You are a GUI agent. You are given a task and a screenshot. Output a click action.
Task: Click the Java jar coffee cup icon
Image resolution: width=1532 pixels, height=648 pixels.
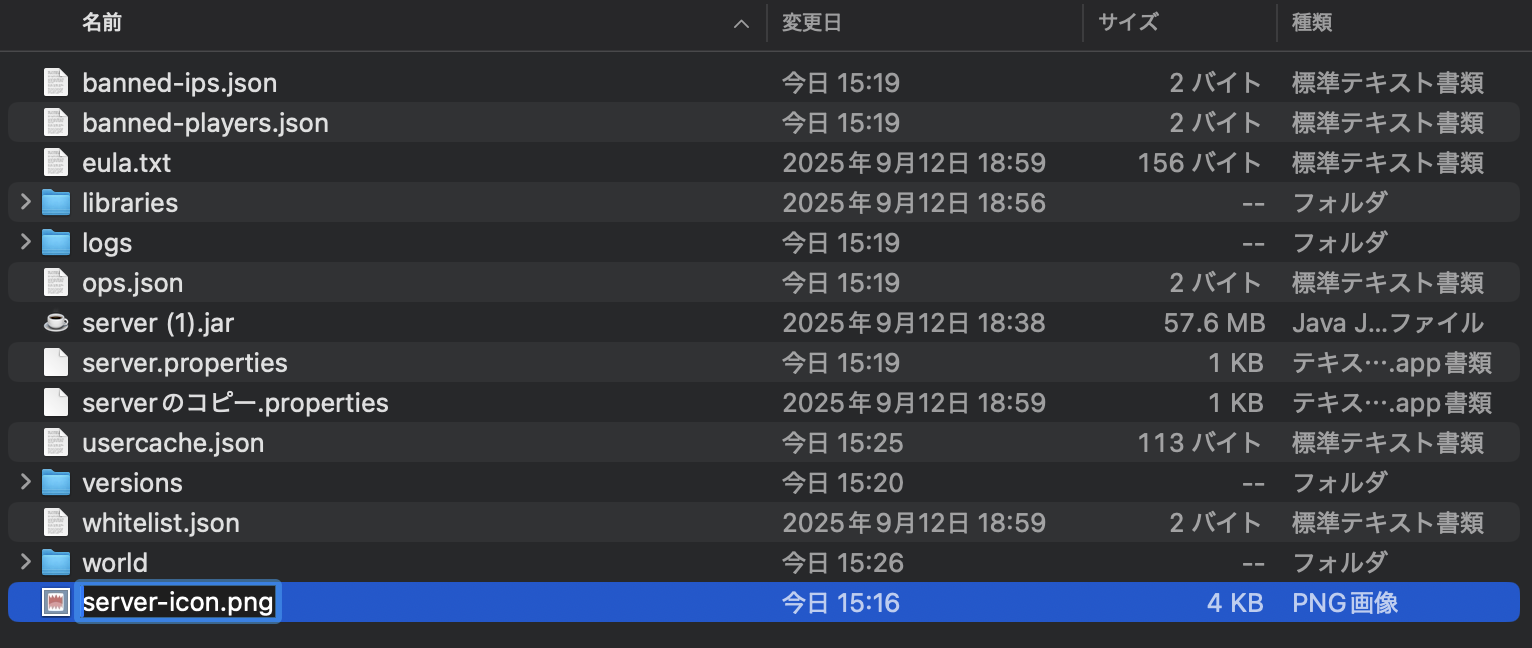click(56, 323)
